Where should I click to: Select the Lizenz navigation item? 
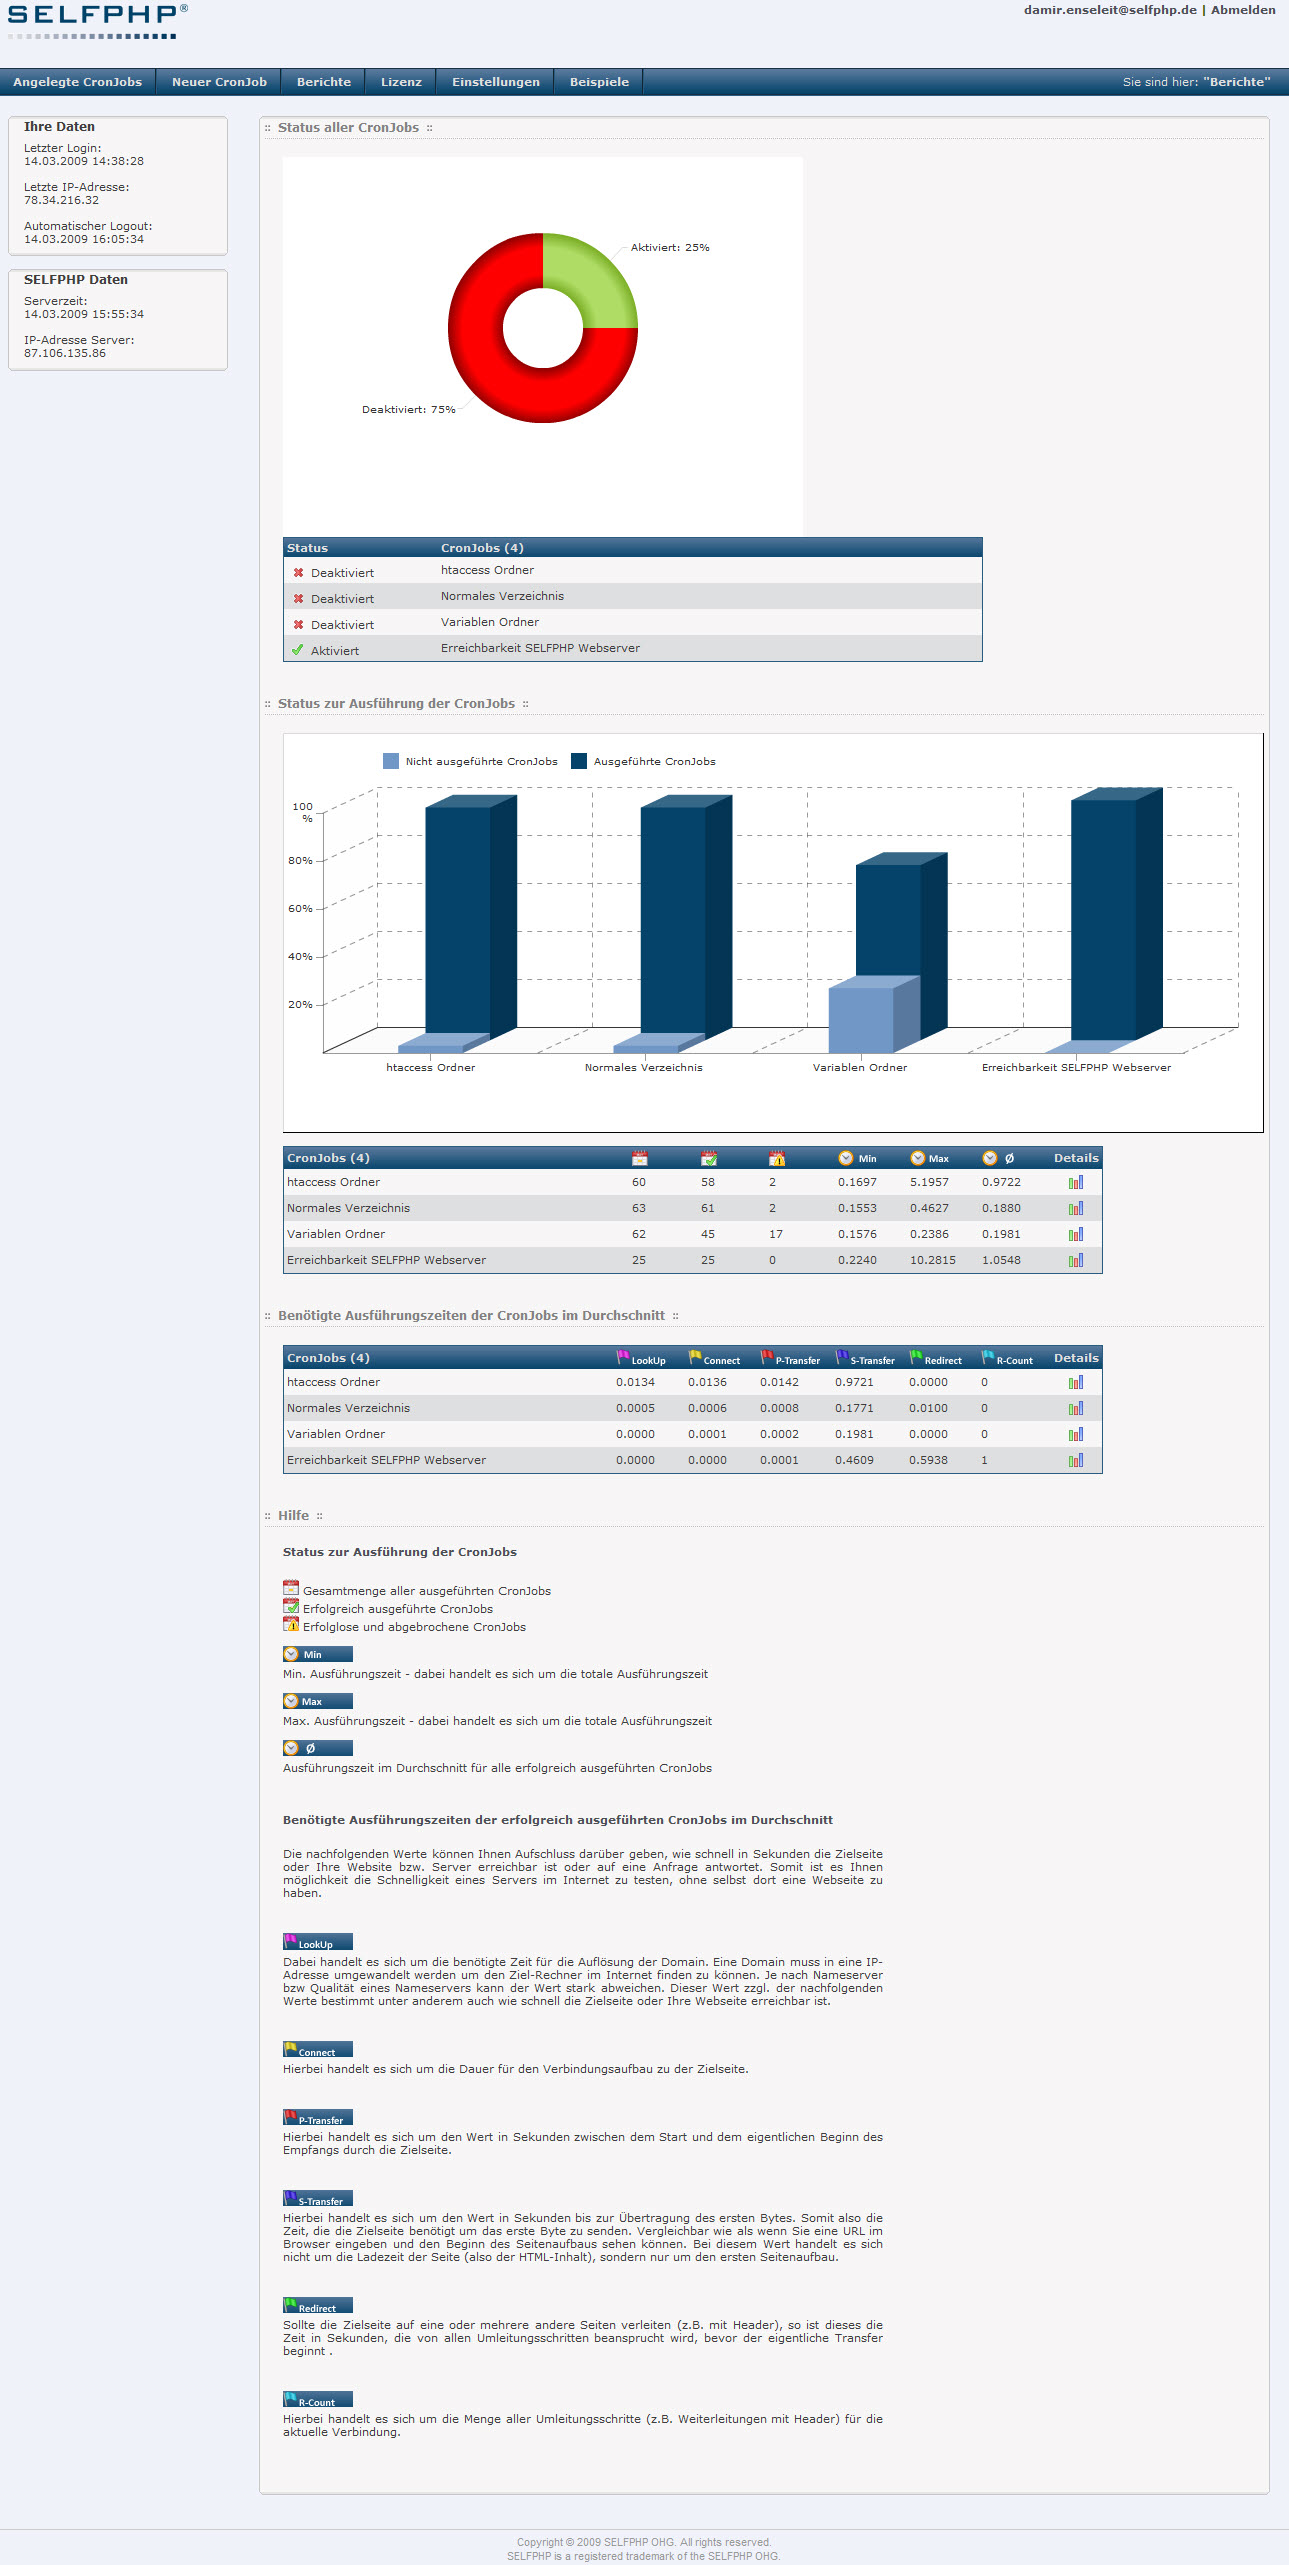401,82
